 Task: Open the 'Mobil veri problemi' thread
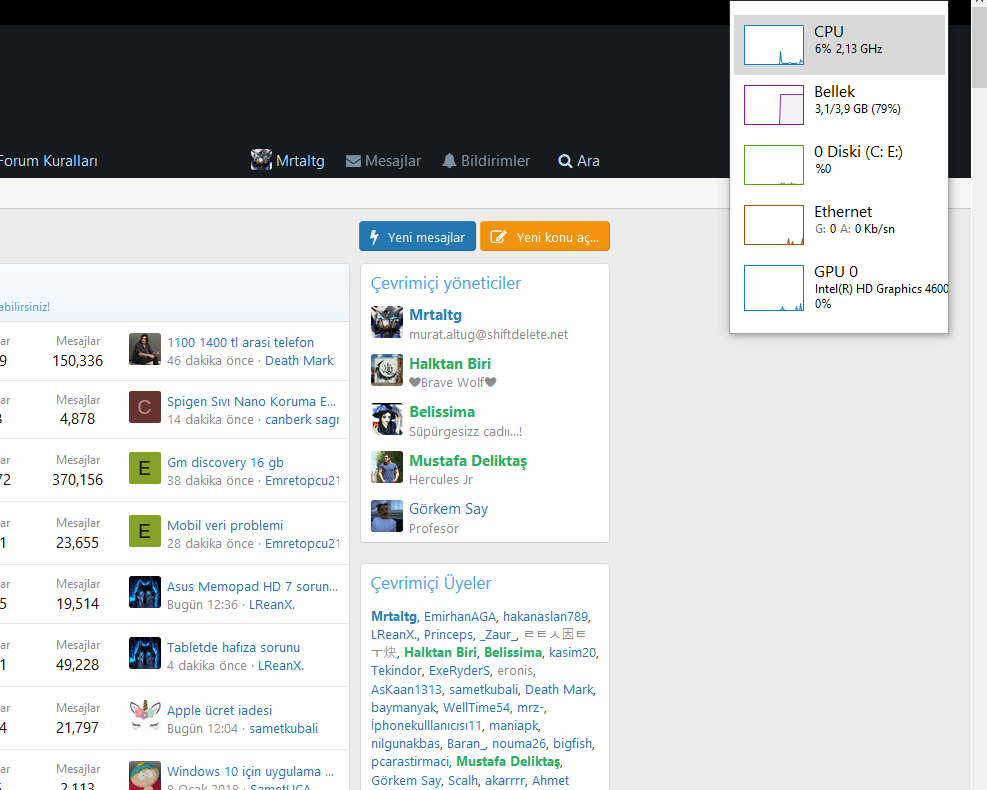[225, 526]
